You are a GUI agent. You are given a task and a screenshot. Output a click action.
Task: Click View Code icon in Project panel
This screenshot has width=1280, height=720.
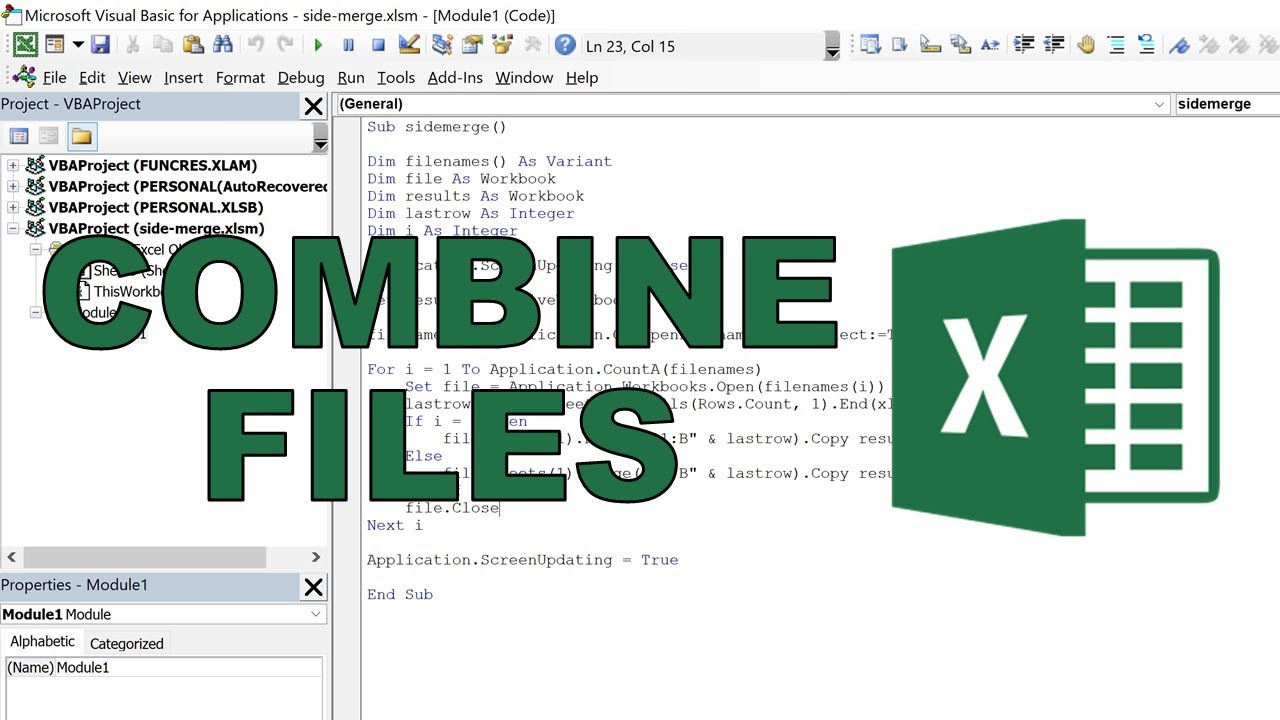[x=19, y=136]
